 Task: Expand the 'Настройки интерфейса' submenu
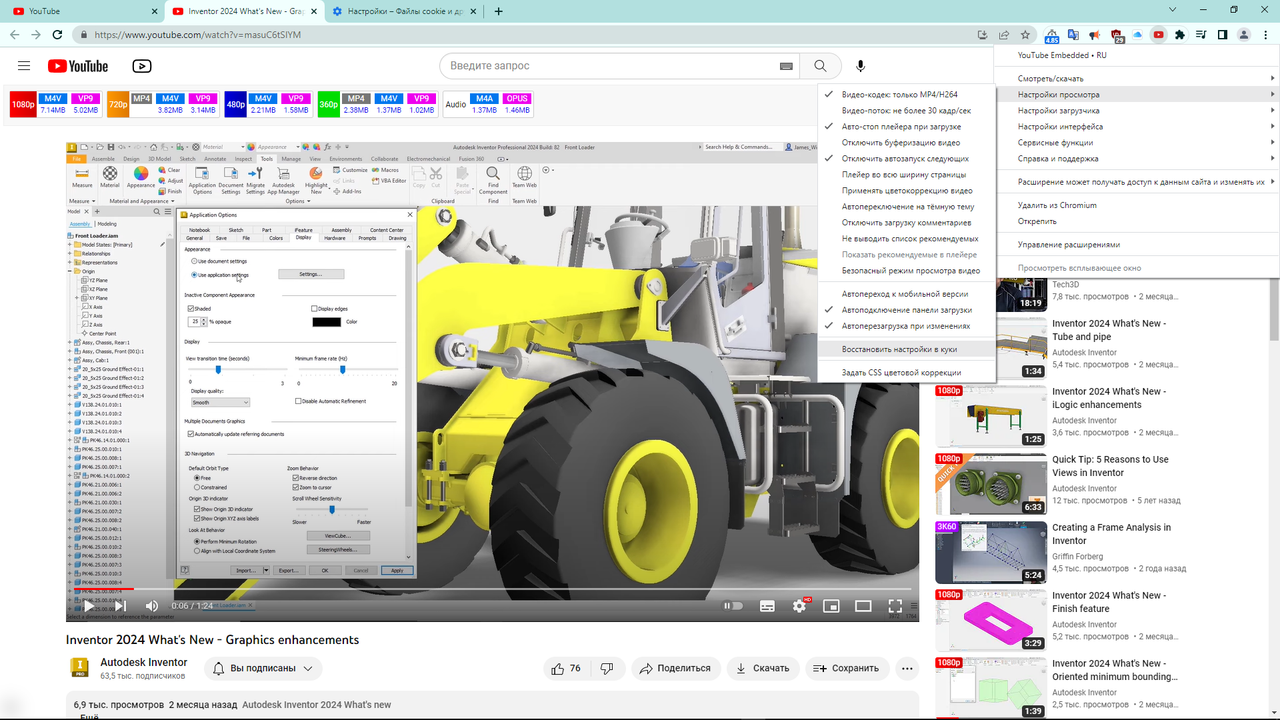(1137, 127)
